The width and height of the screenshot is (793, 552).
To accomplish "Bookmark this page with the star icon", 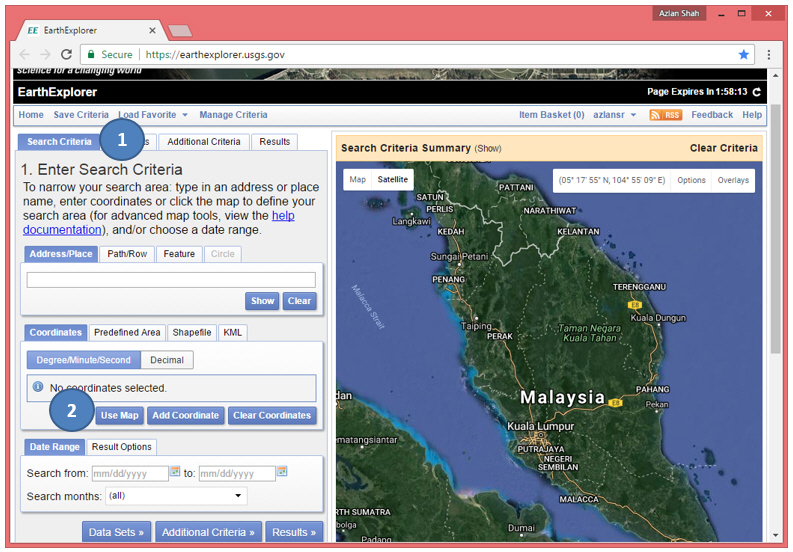I will 743,54.
